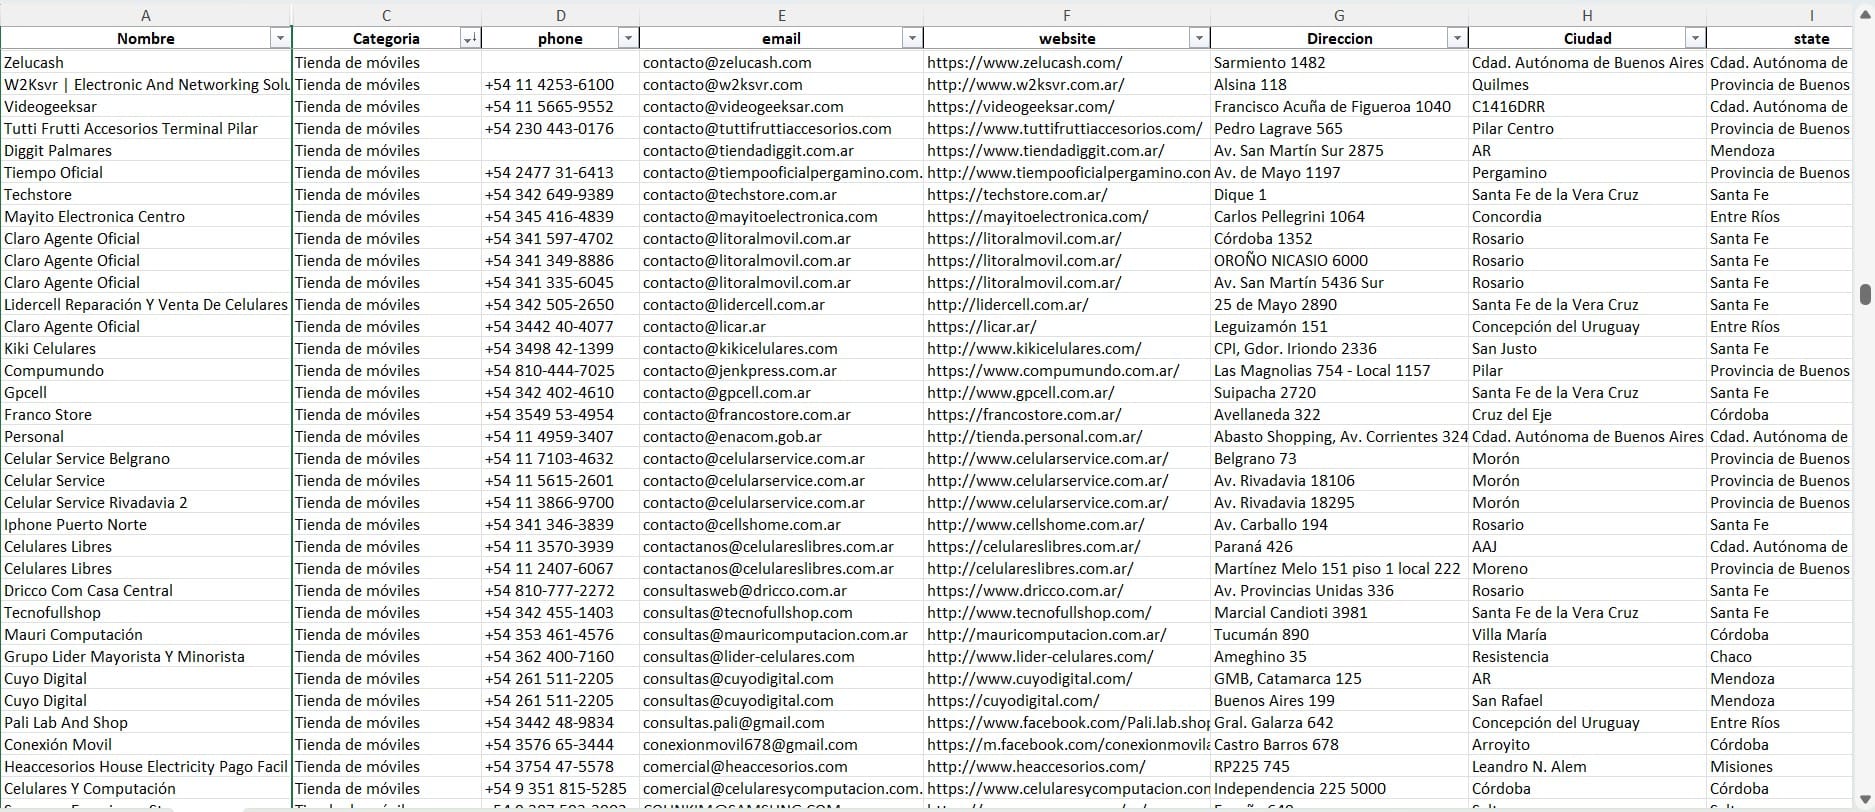1875x812 pixels.
Task: Select the city cell "Cruz del Eje"
Action: coord(1587,414)
